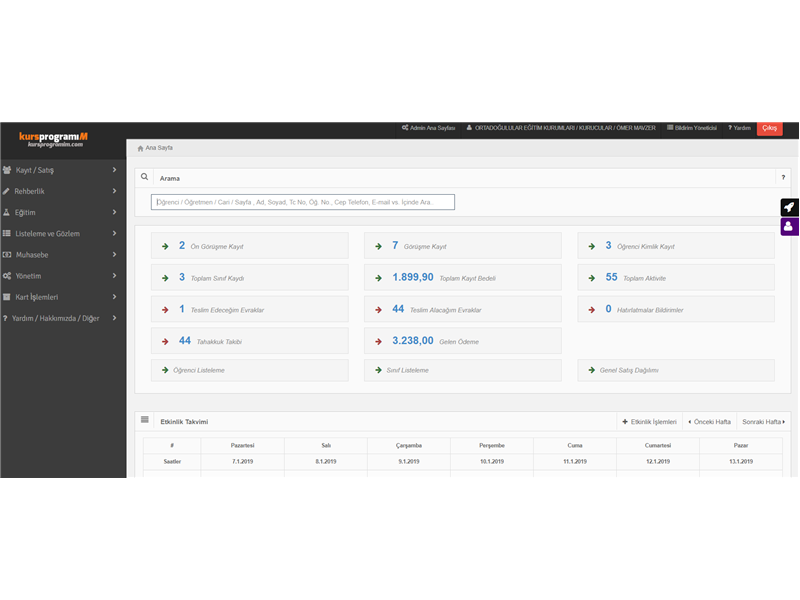Go to Sonraki Hafta in calendar
The height and width of the screenshot is (600, 800).
(763, 422)
